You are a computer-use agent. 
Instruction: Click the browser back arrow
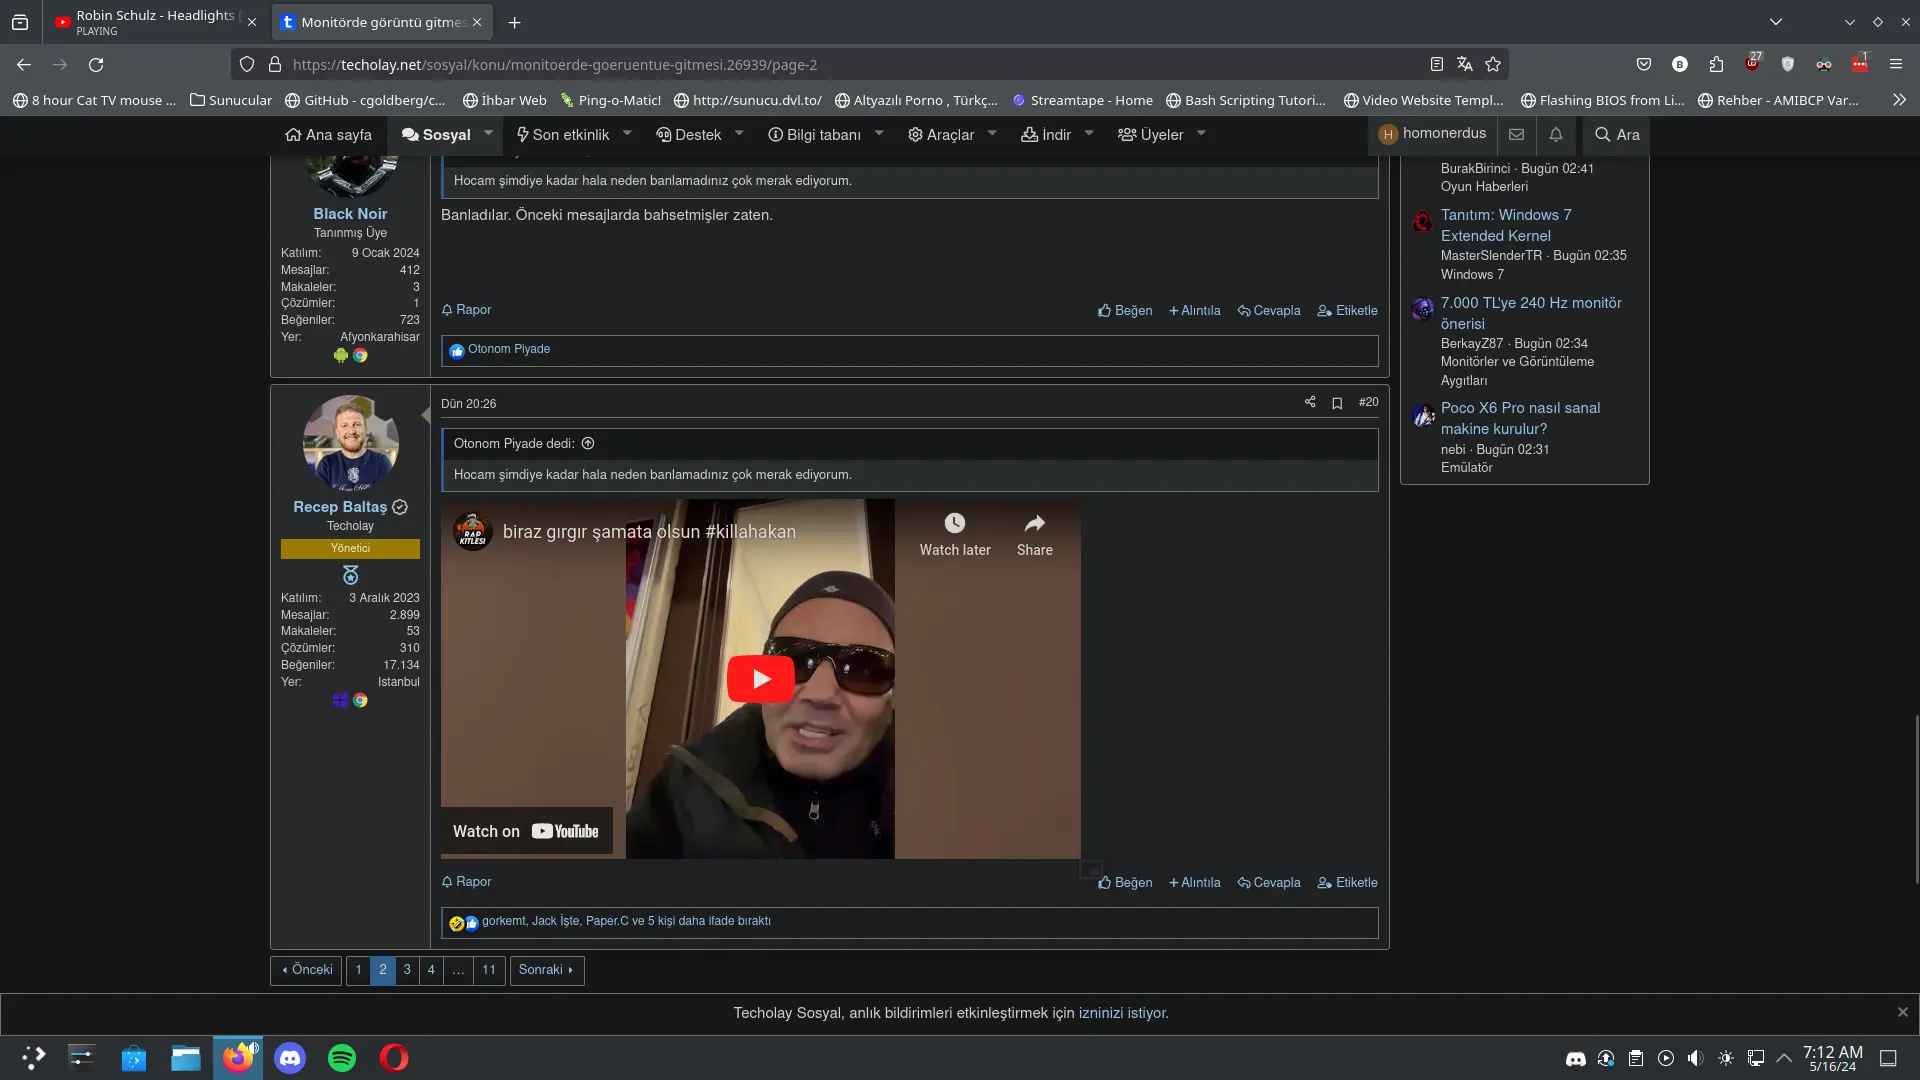(x=24, y=64)
